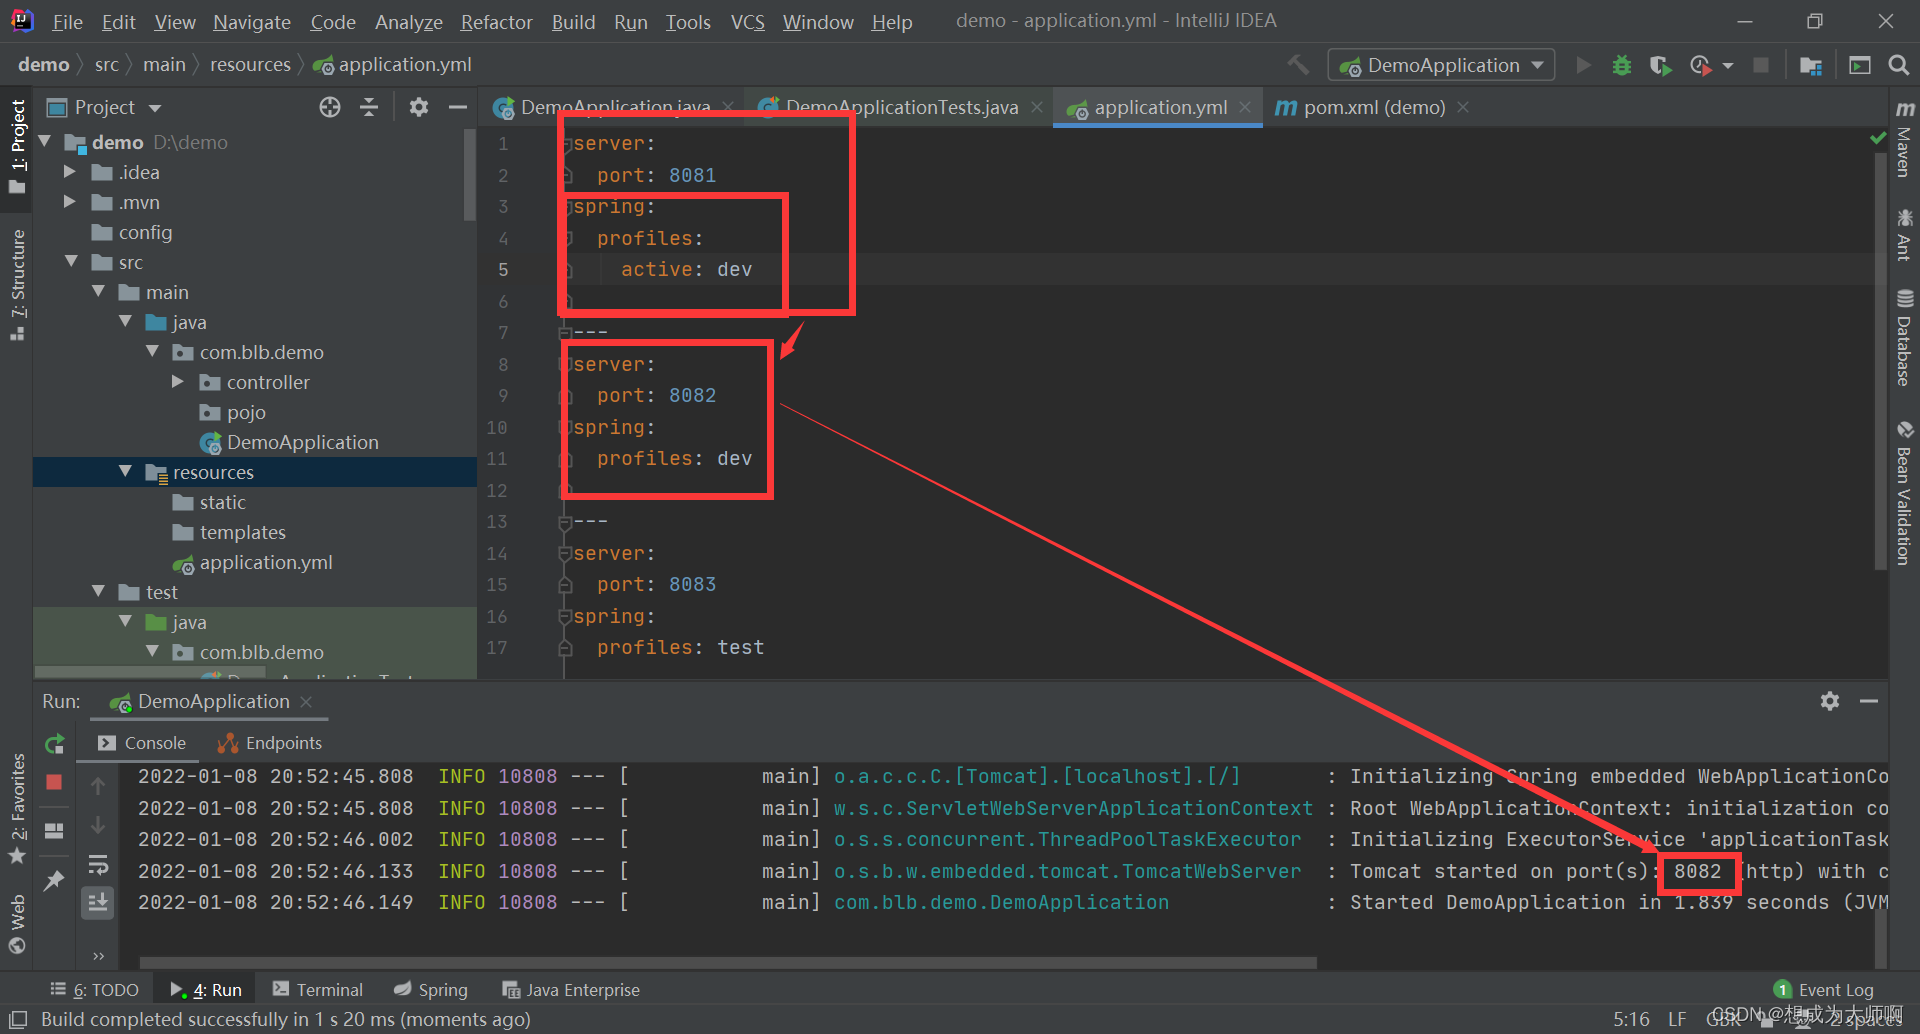Viewport: 1920px width, 1034px height.
Task: Collapse the src folder
Action: 71,262
